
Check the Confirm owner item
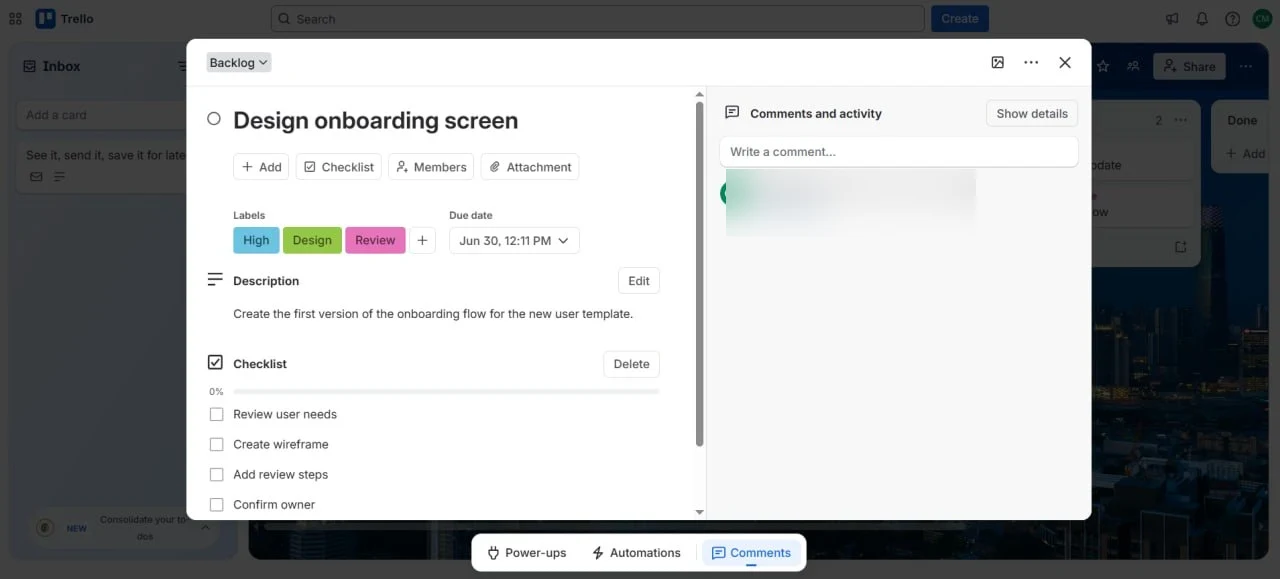point(216,504)
